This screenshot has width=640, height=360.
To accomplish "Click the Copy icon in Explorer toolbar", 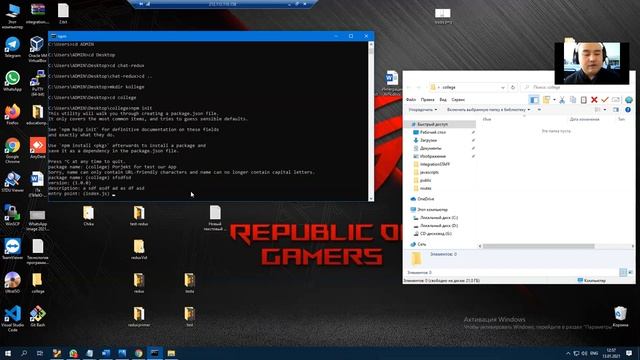I will coord(573,100).
